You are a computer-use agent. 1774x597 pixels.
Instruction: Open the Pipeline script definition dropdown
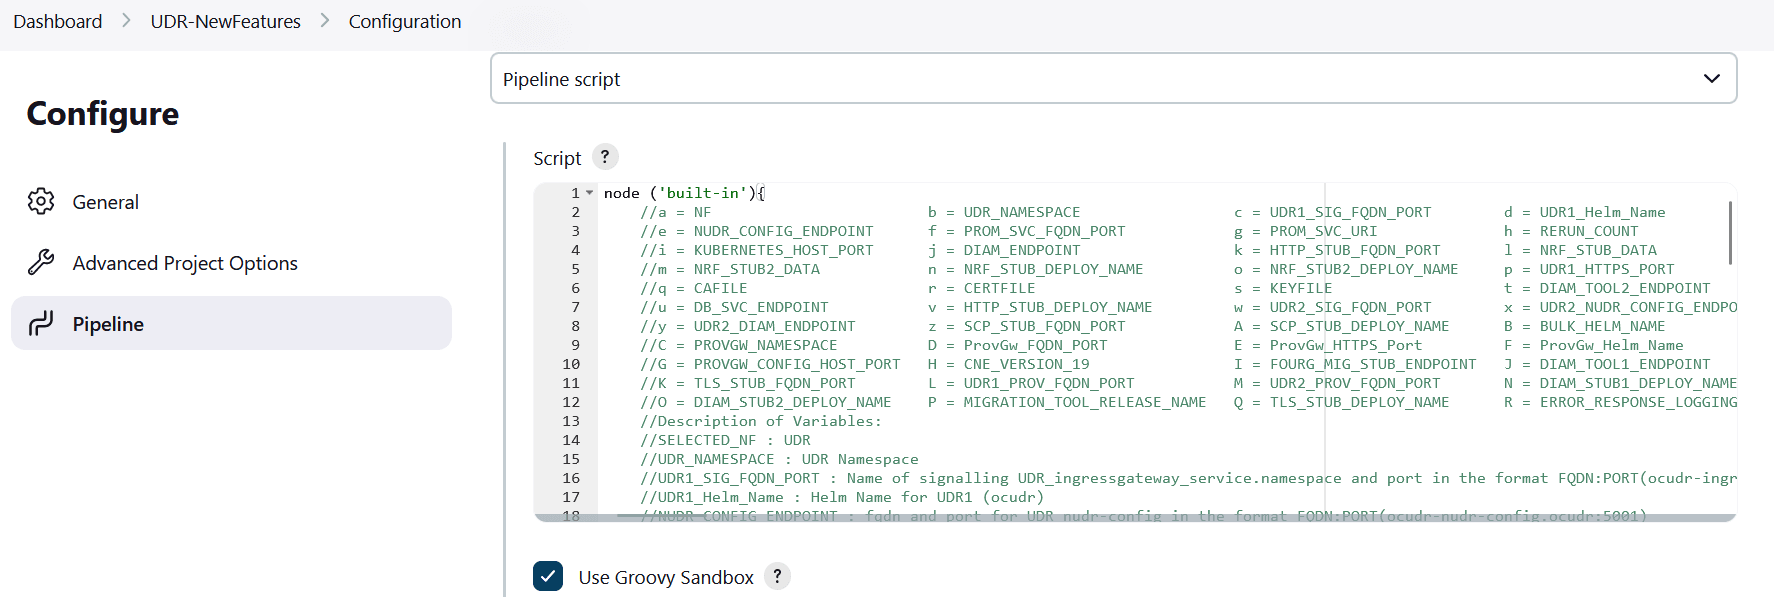pos(1113,78)
